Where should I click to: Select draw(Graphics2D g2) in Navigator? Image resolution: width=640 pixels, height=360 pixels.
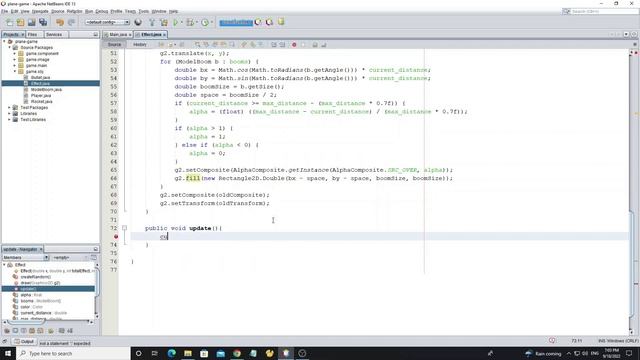click(x=40, y=283)
